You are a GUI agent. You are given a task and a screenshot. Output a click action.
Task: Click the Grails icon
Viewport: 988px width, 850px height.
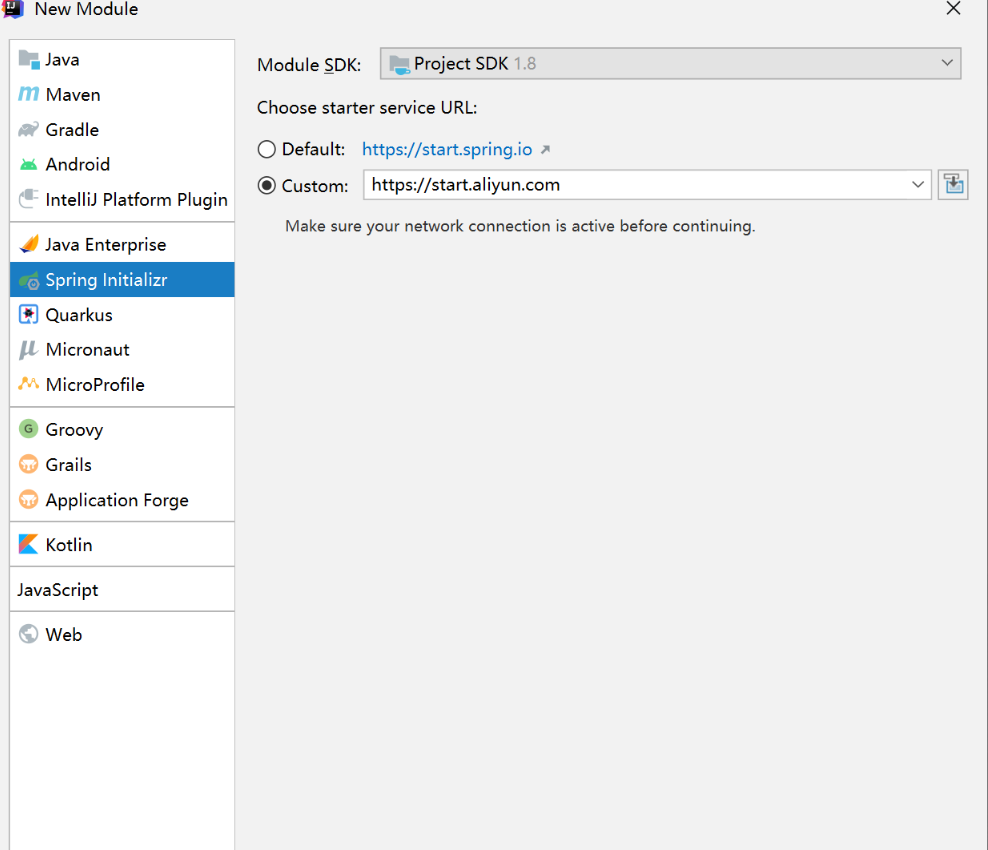click(x=28, y=465)
